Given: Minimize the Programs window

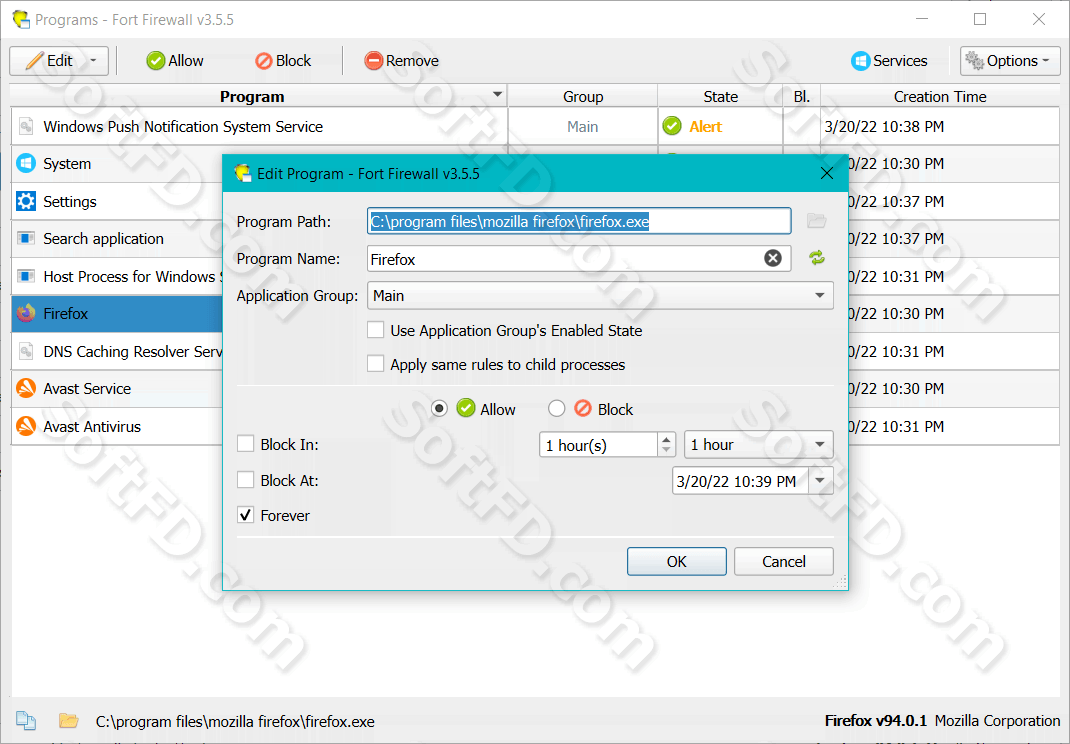Looking at the screenshot, I should click(922, 19).
